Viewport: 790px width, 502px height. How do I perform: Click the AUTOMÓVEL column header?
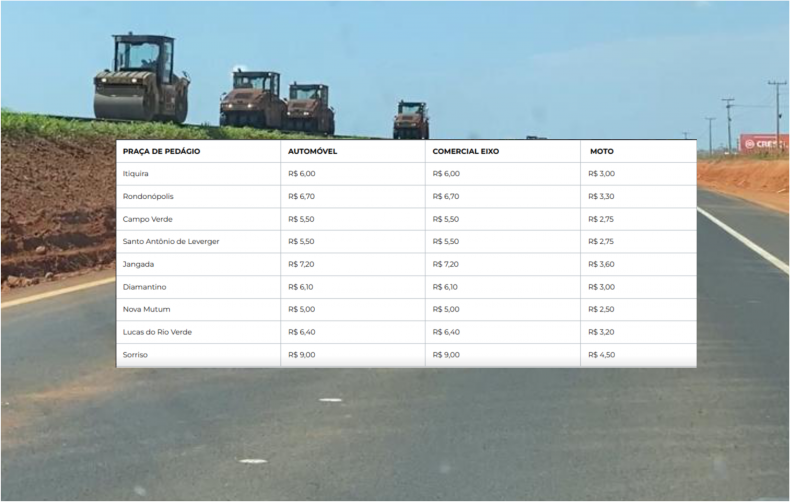coord(312,151)
